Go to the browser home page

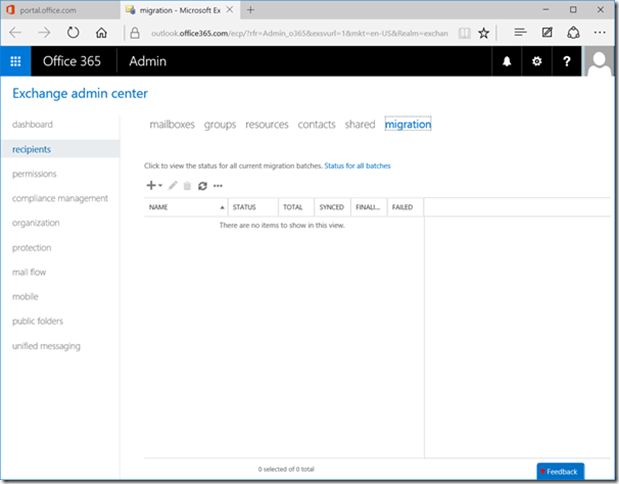pos(103,32)
